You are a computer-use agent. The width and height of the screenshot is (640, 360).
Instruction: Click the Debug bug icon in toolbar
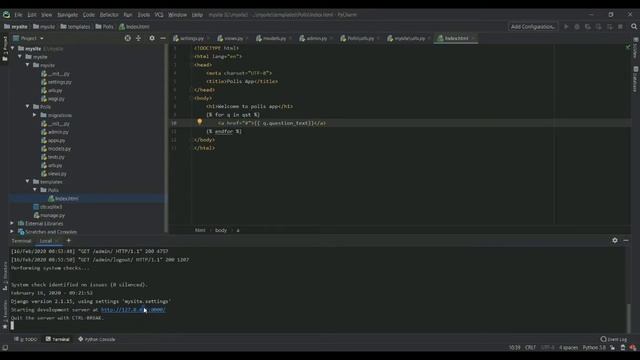(577, 27)
